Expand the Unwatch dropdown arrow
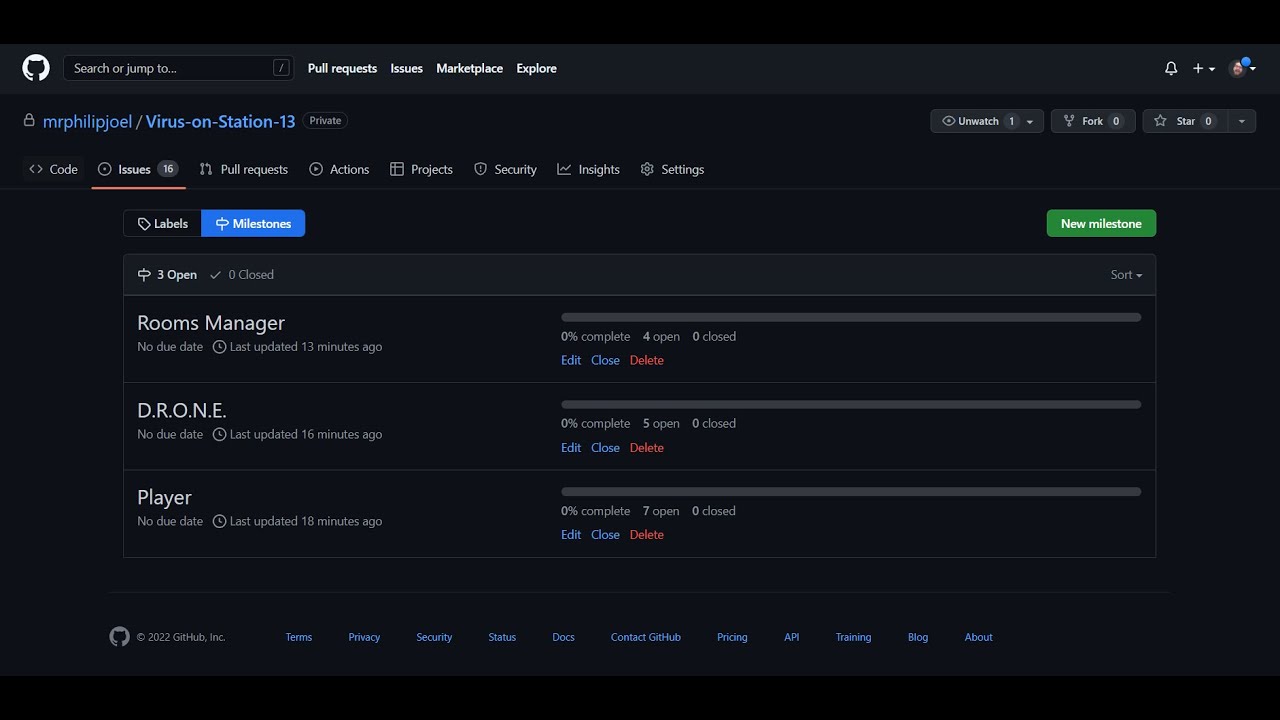Screen dimensions: 1280x720 coord(1031,121)
